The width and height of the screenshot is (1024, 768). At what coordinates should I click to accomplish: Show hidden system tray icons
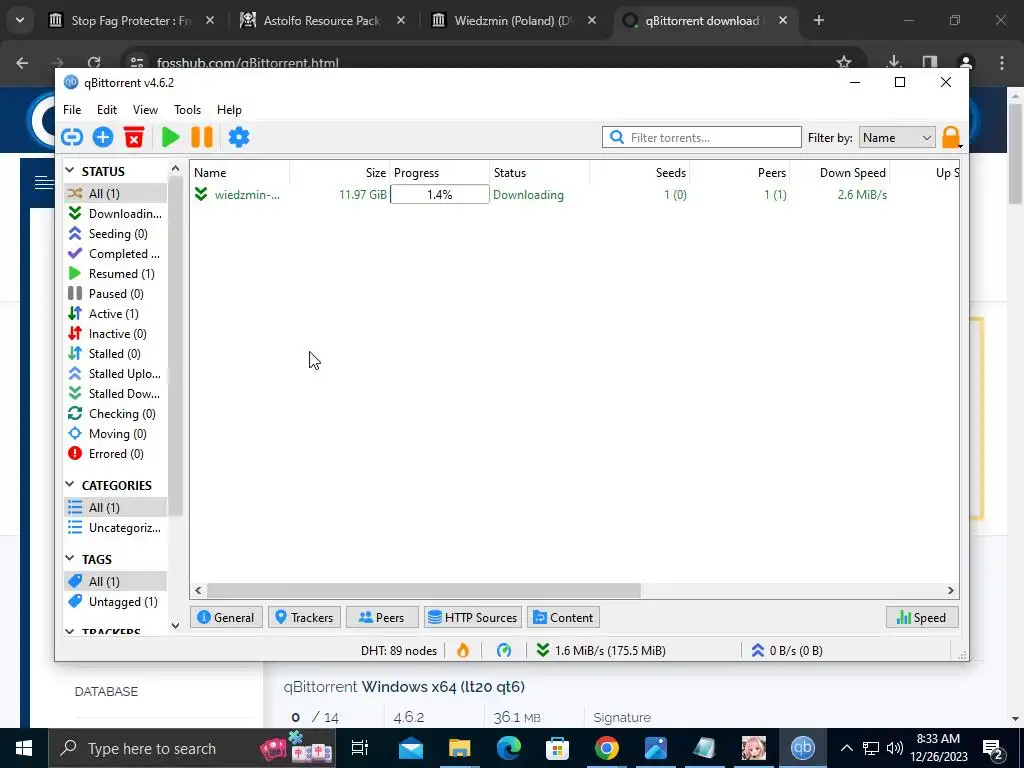(846, 748)
